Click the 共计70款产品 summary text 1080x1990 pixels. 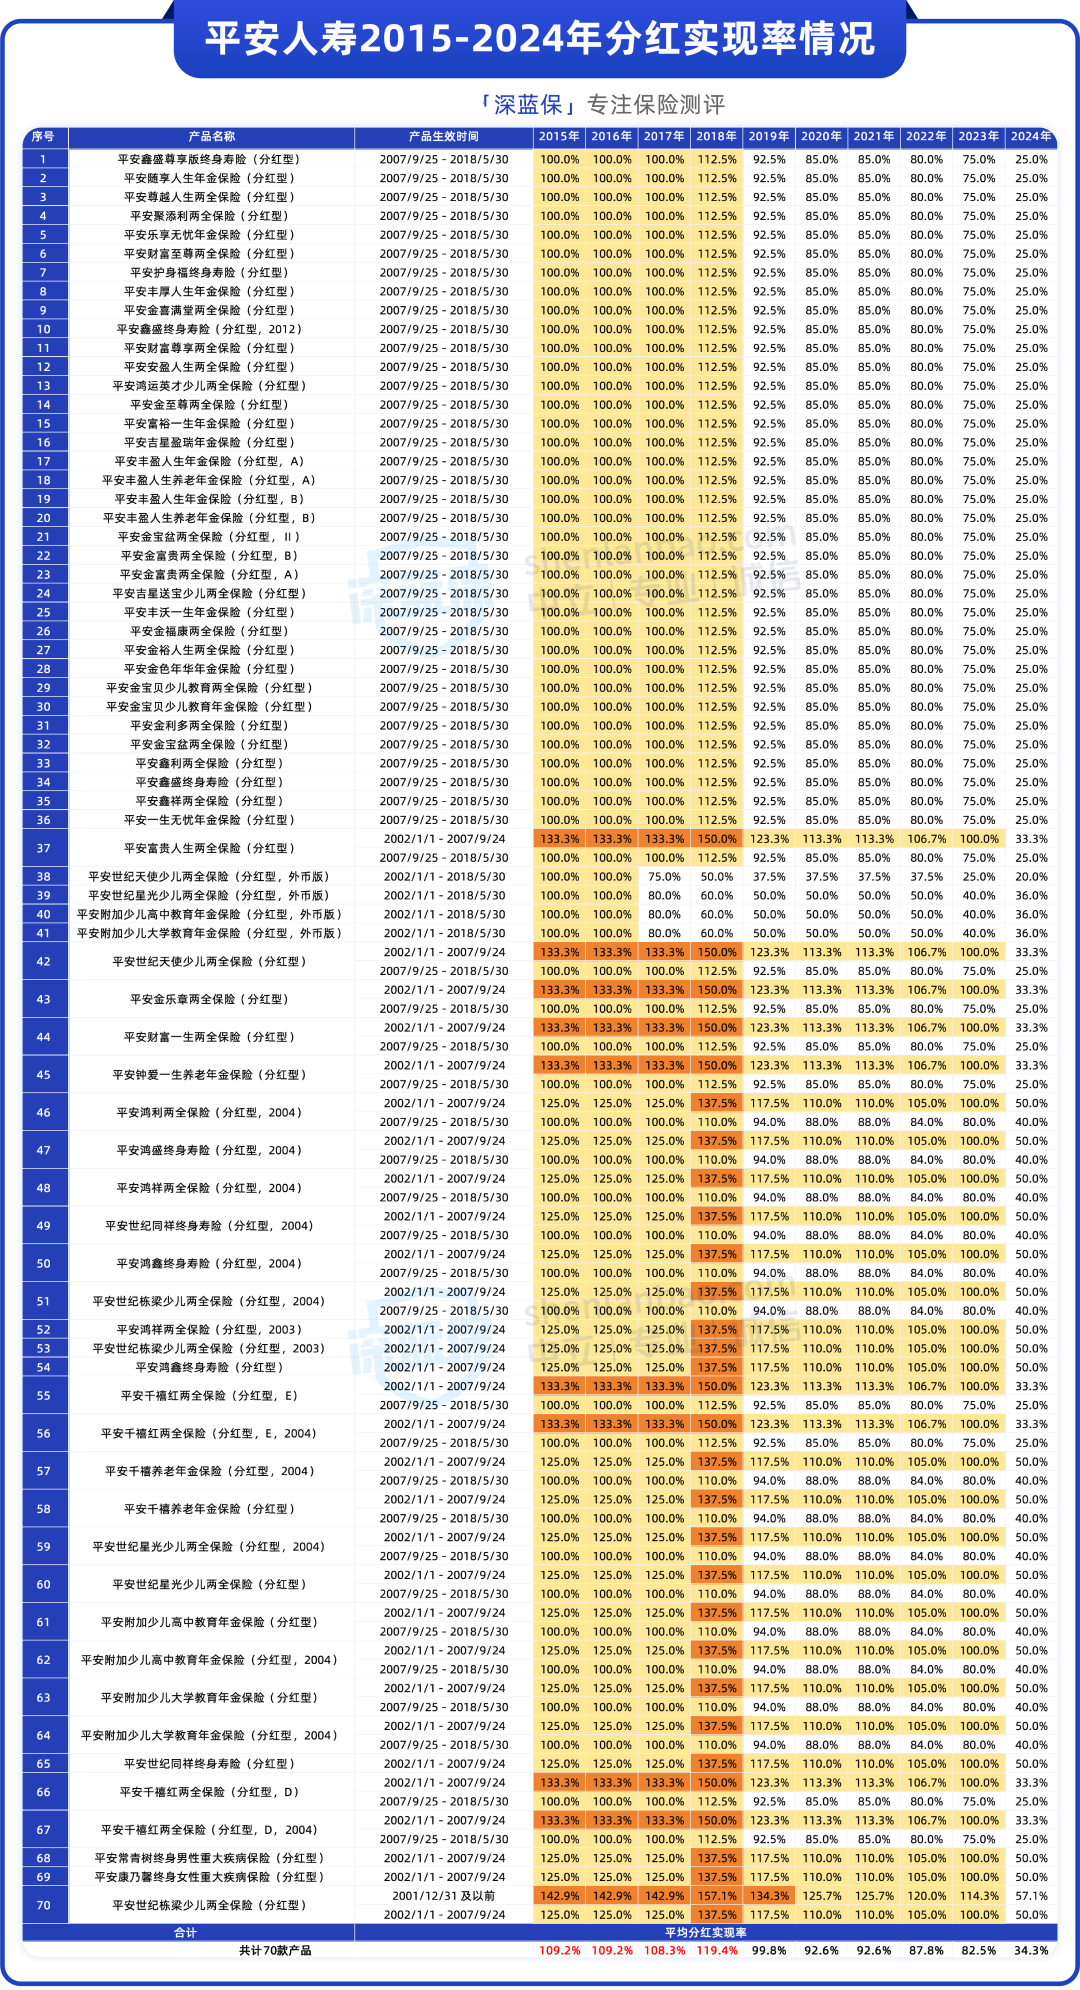pos(274,1951)
